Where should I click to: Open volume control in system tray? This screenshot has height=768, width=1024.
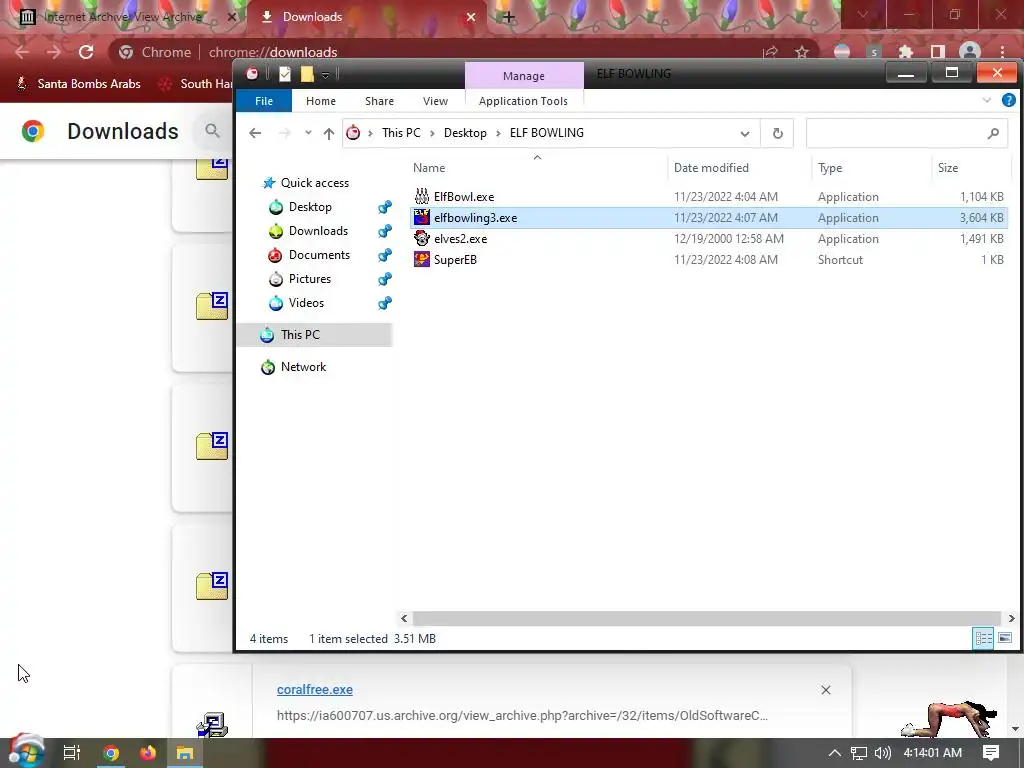point(882,753)
